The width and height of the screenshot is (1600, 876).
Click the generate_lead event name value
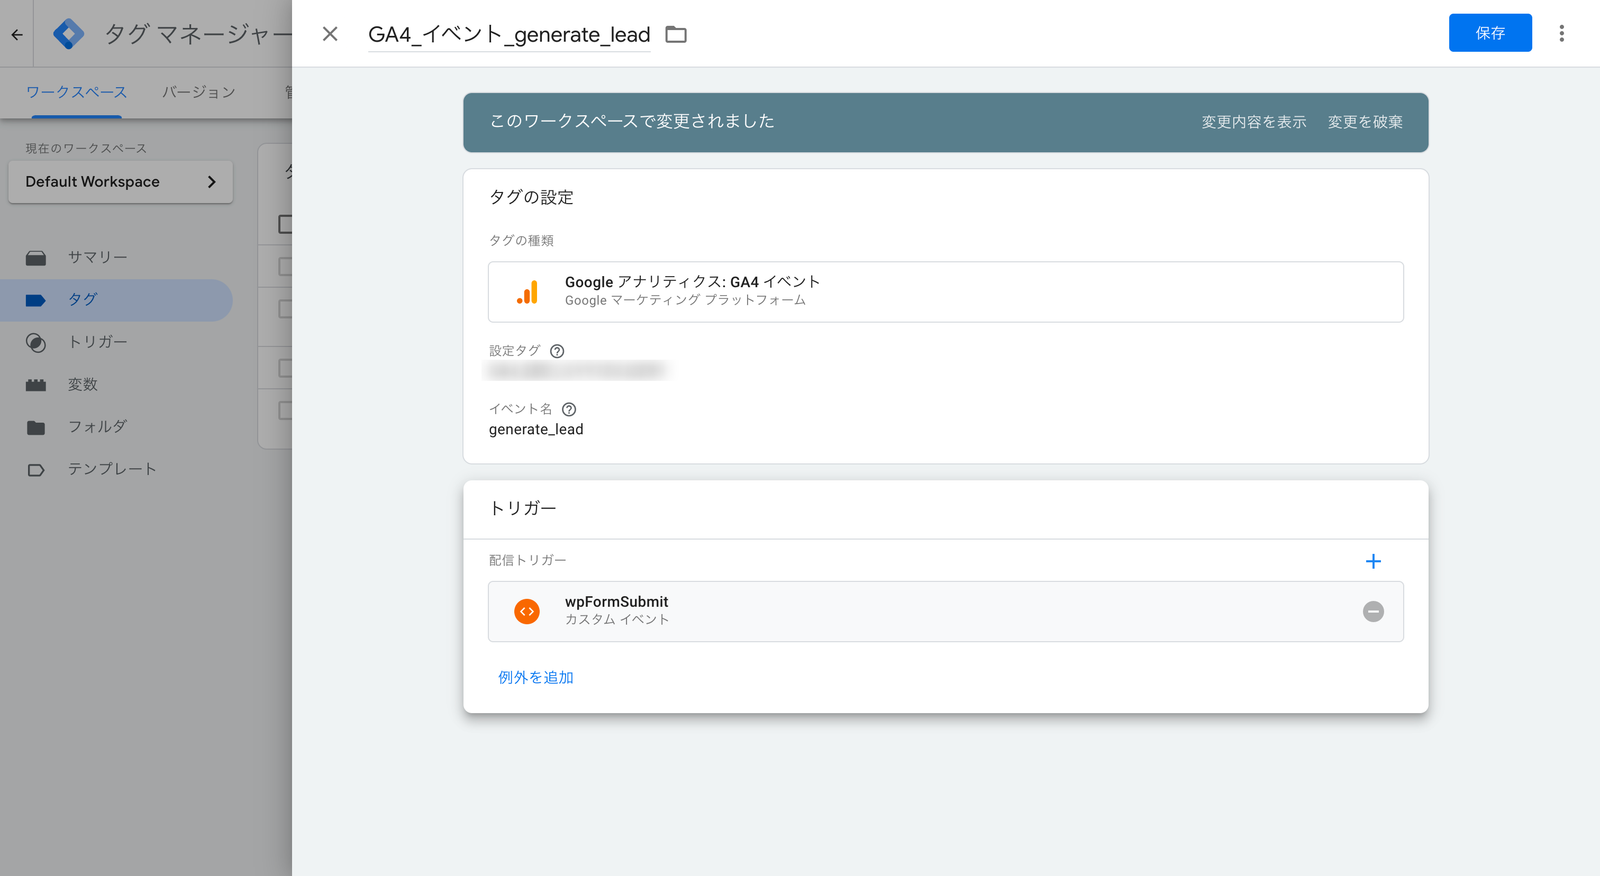click(536, 429)
